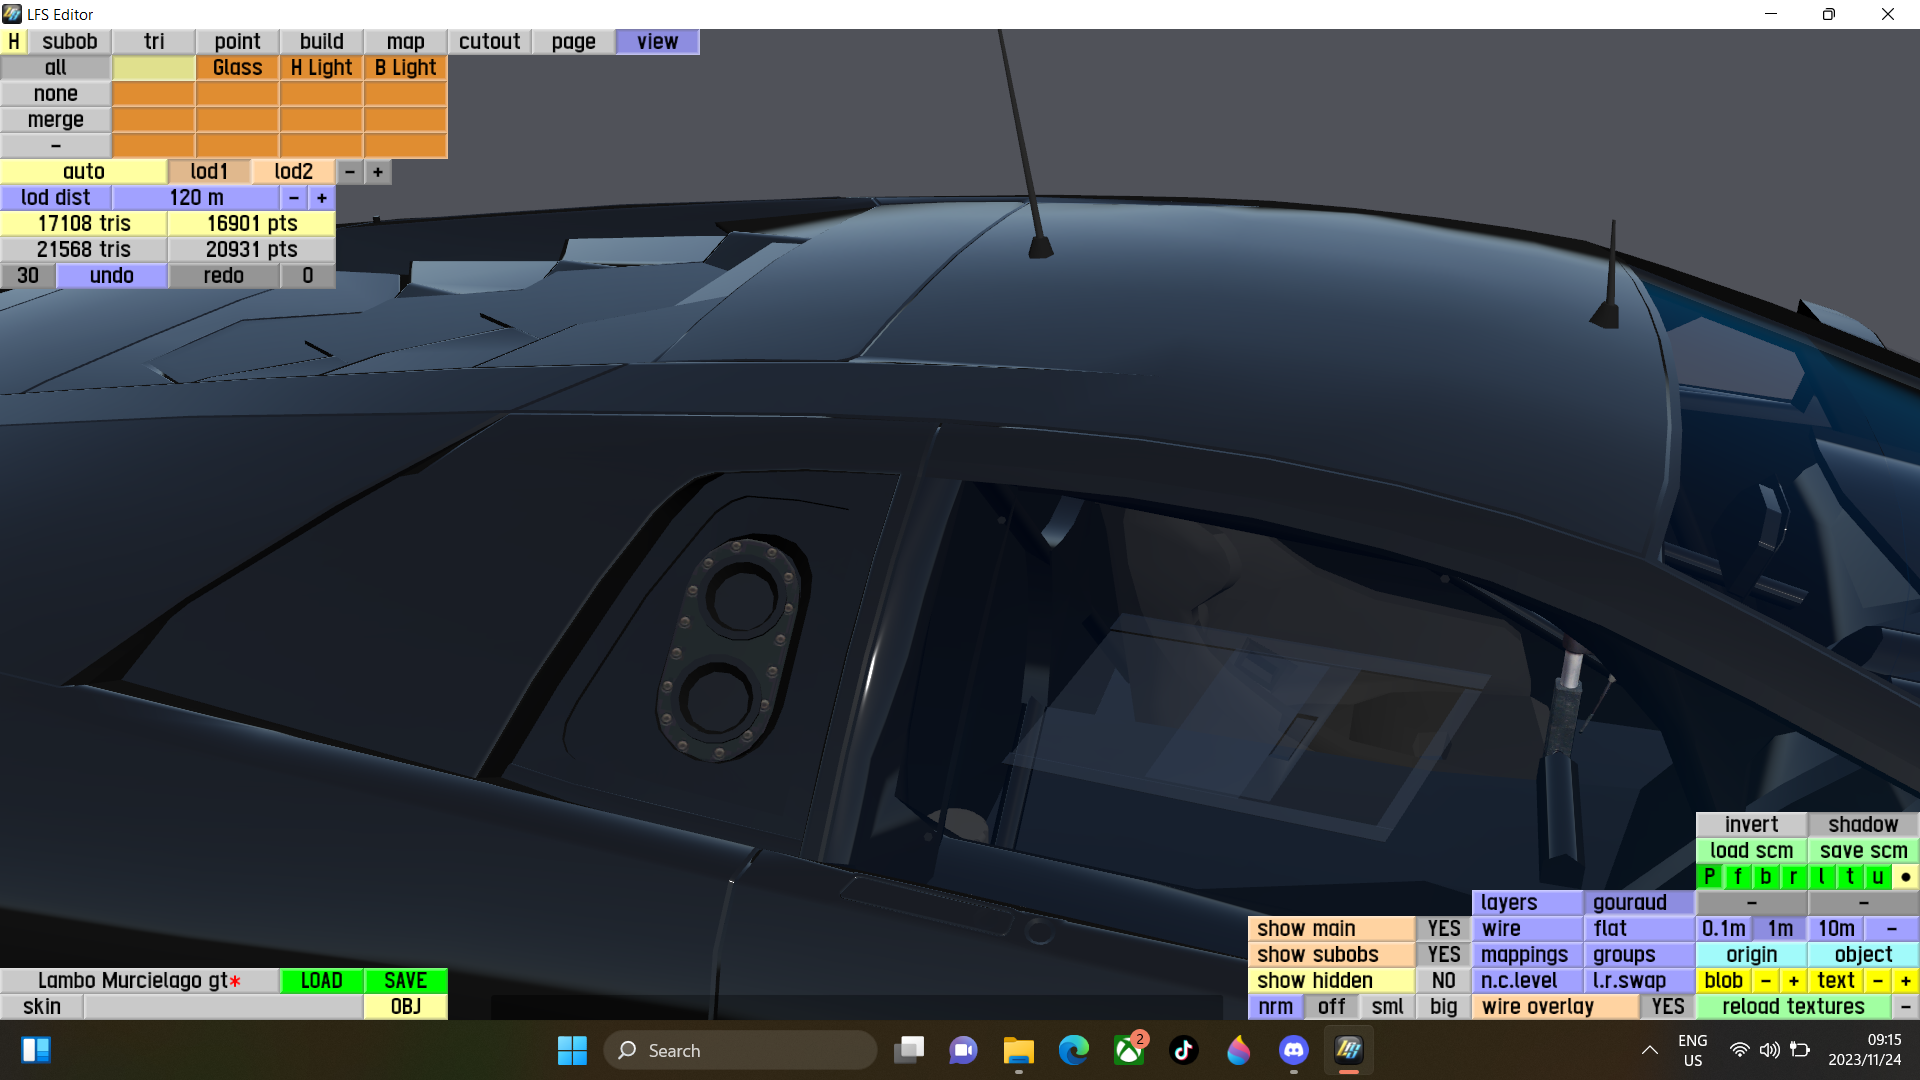Open Discord from the taskbar
This screenshot has height=1080, width=1920.
click(x=1293, y=1050)
